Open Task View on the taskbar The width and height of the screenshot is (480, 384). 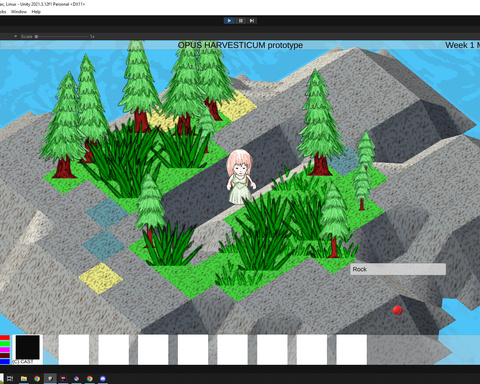(x=10, y=378)
